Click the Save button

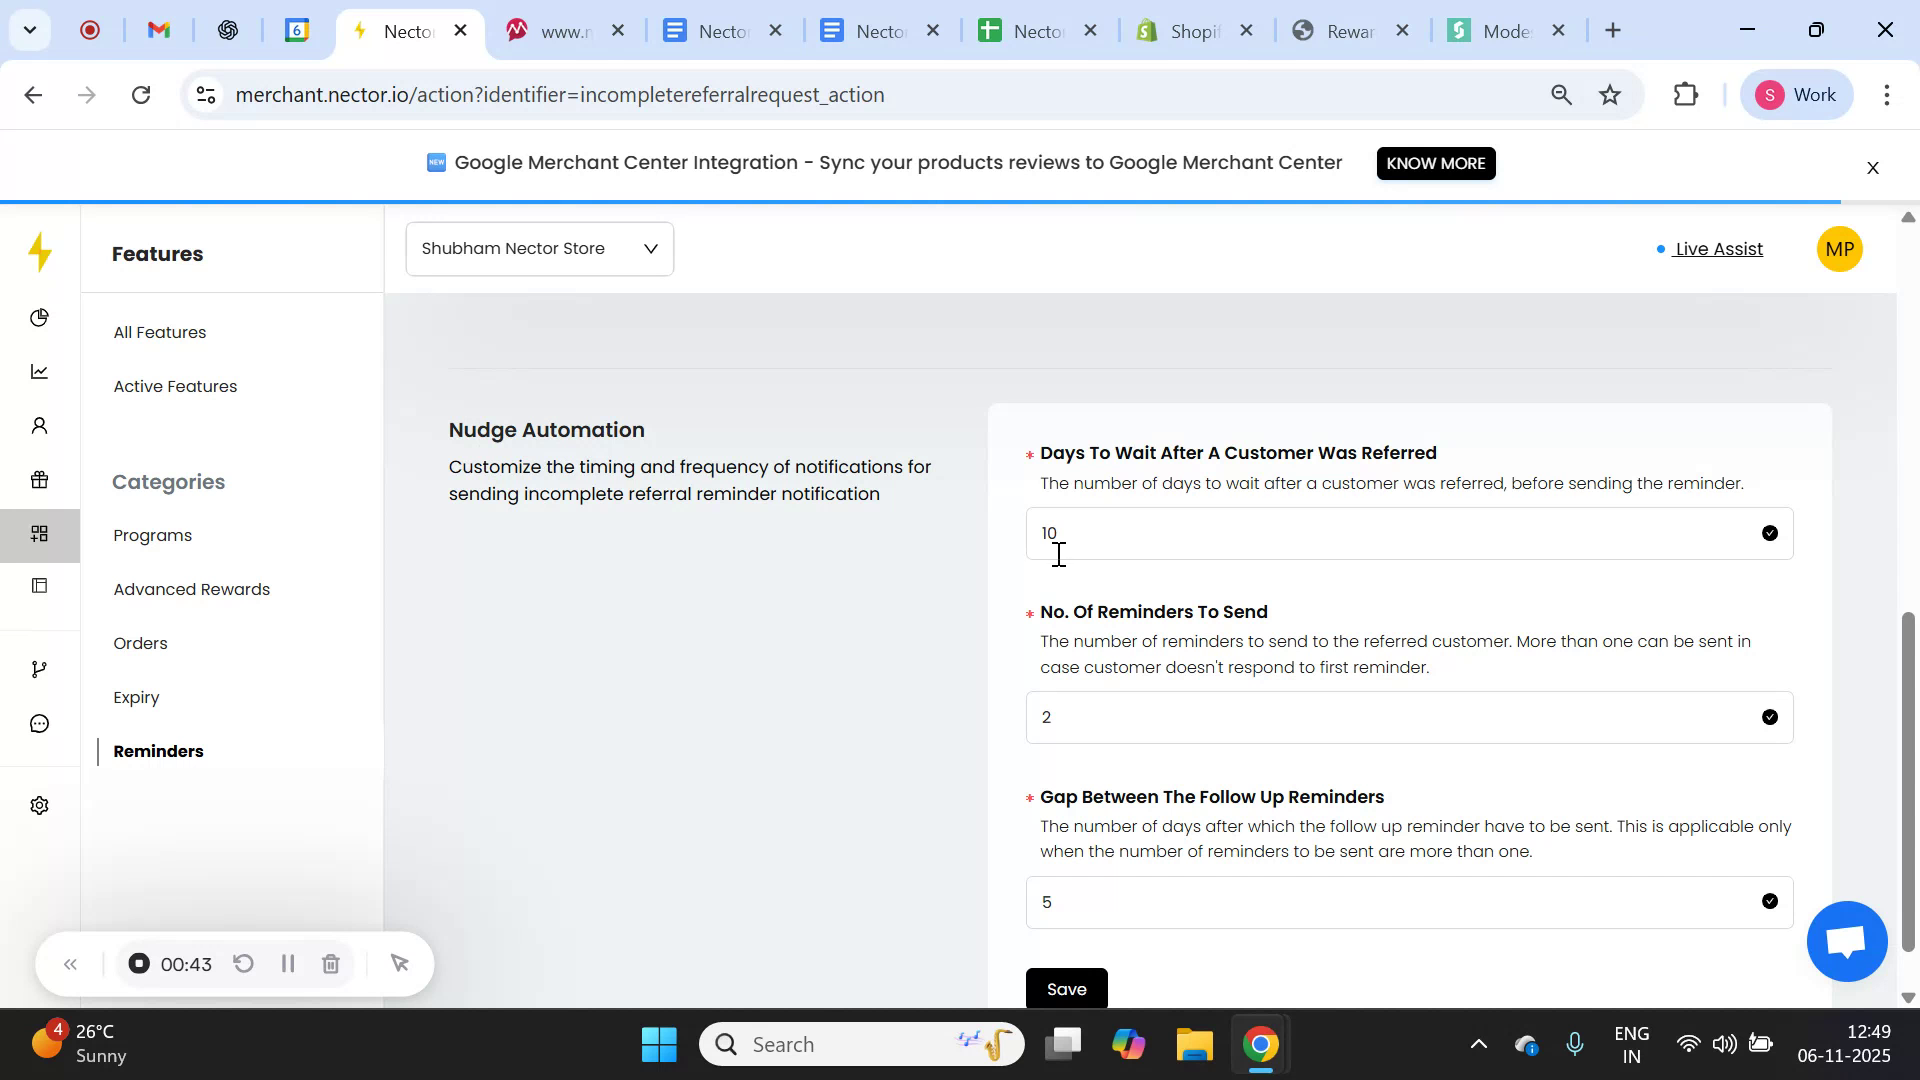pyautogui.click(x=1066, y=989)
